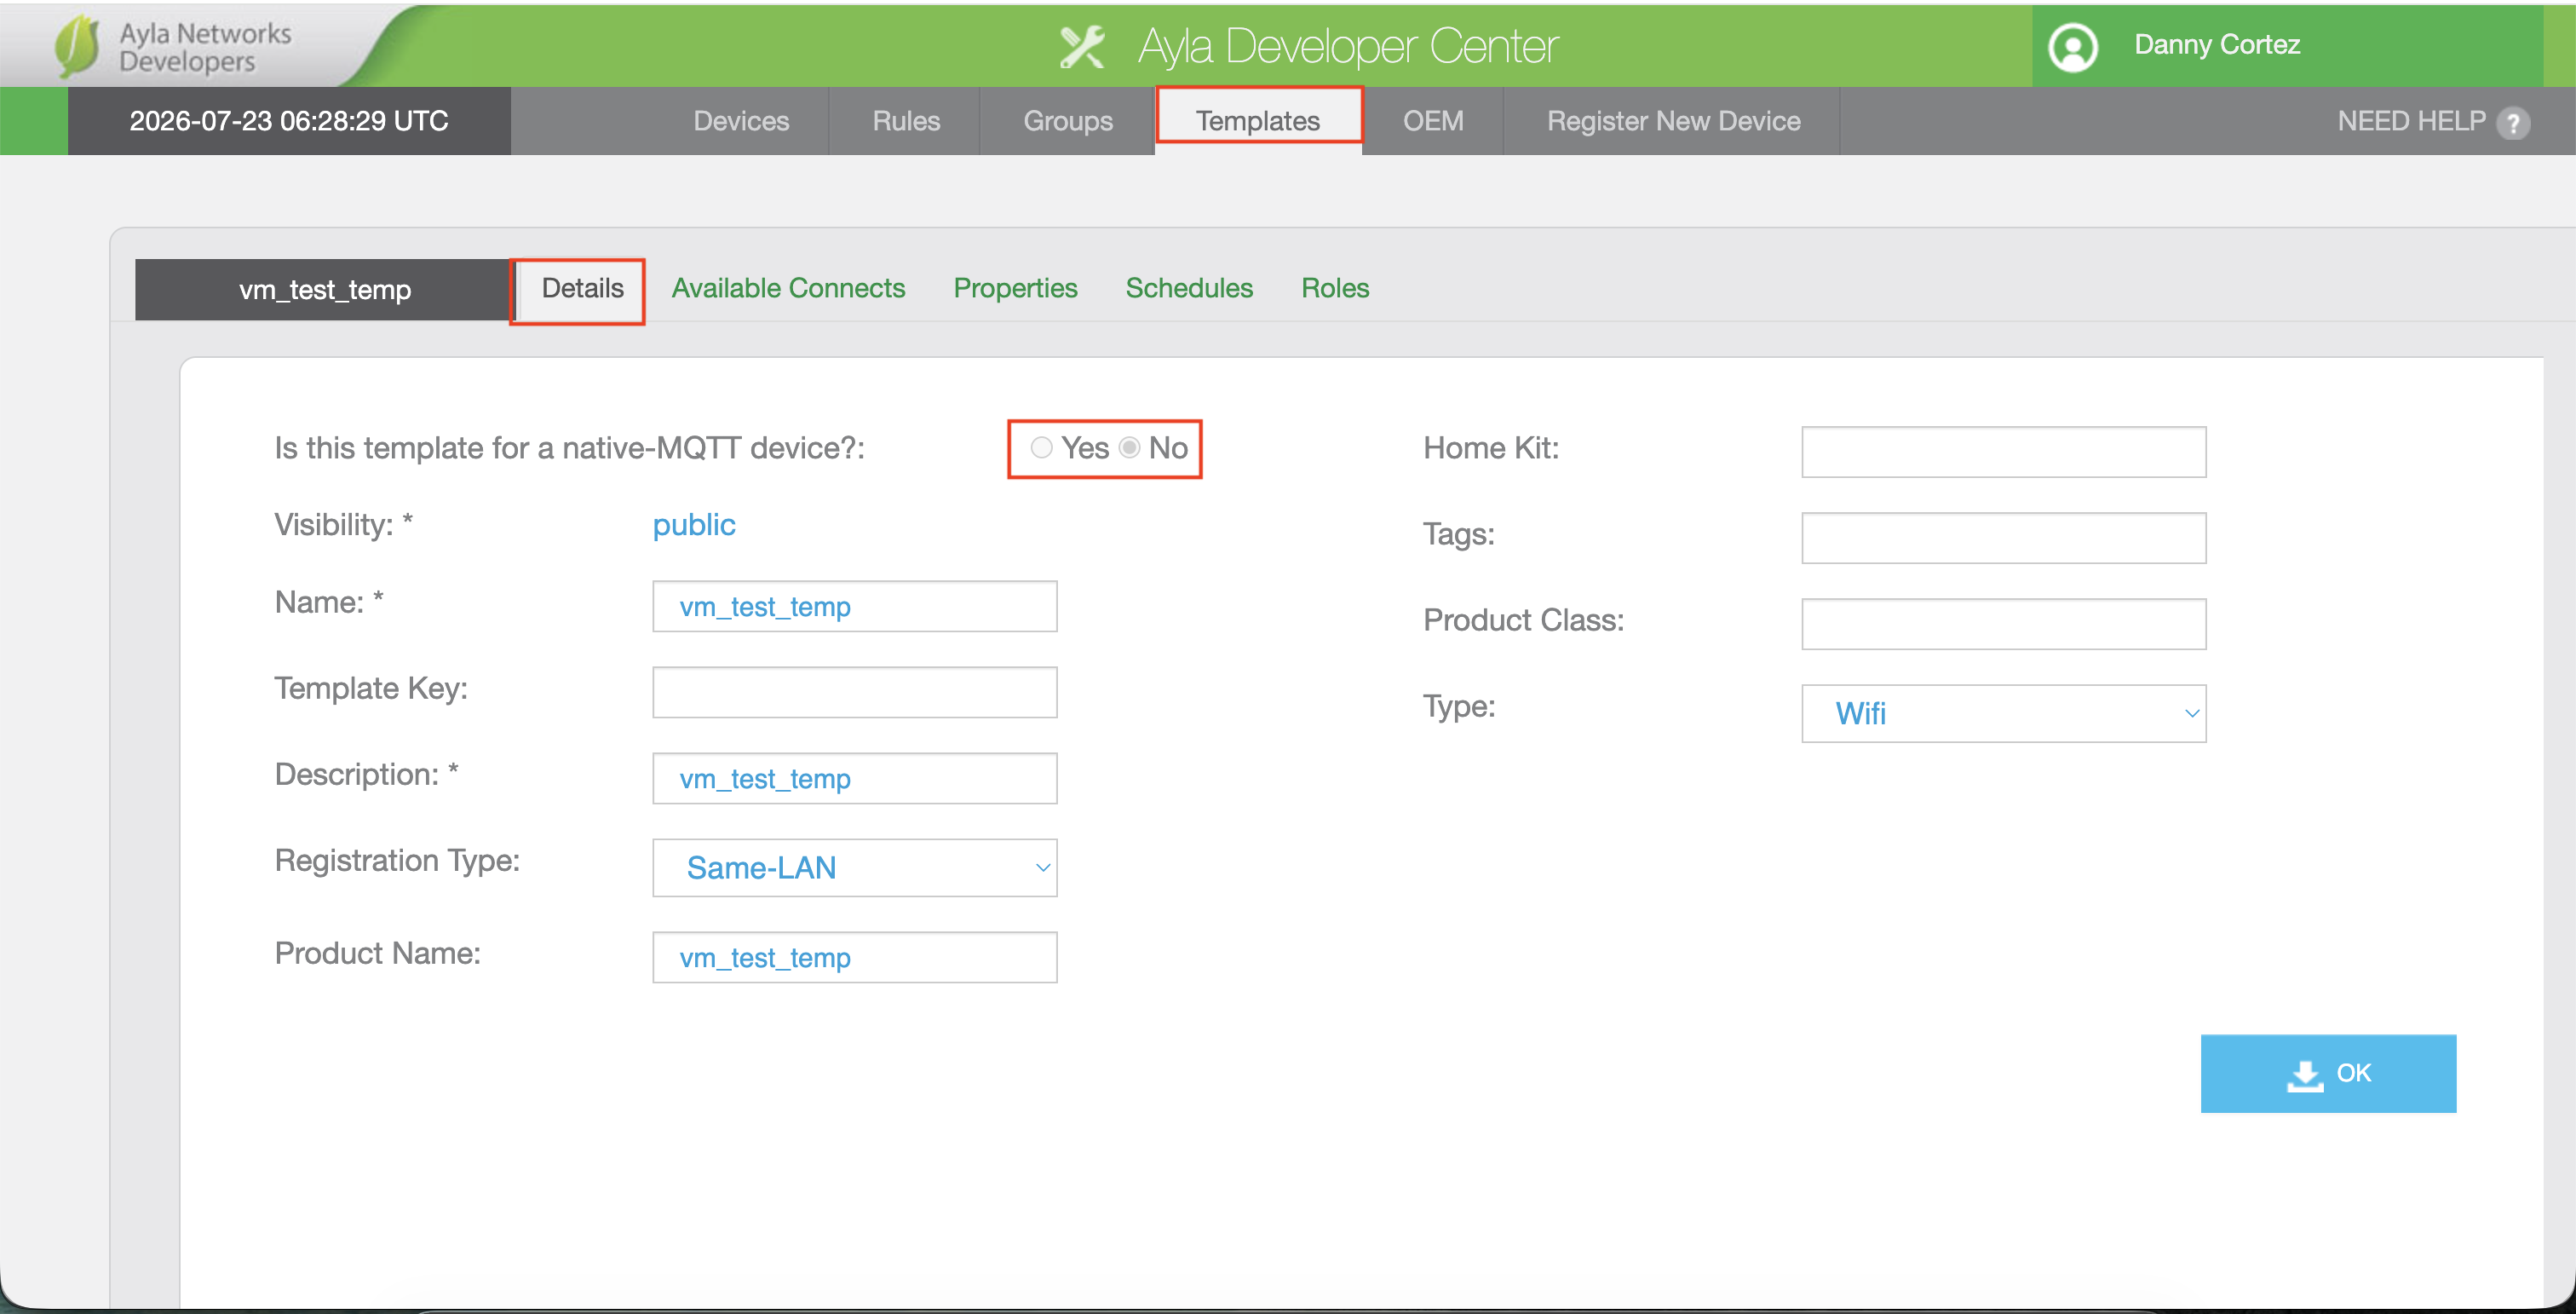The width and height of the screenshot is (2576, 1314).
Task: Open the user profile avatar icon
Action: (x=2073, y=46)
